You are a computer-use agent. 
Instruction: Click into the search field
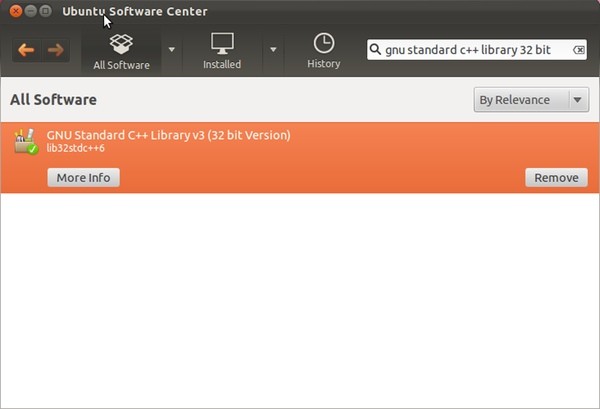(477, 50)
